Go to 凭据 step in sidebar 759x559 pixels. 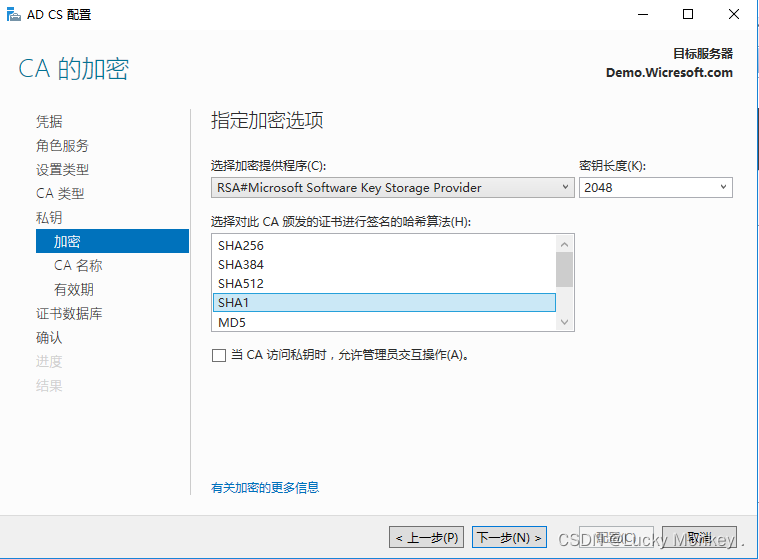coord(49,121)
